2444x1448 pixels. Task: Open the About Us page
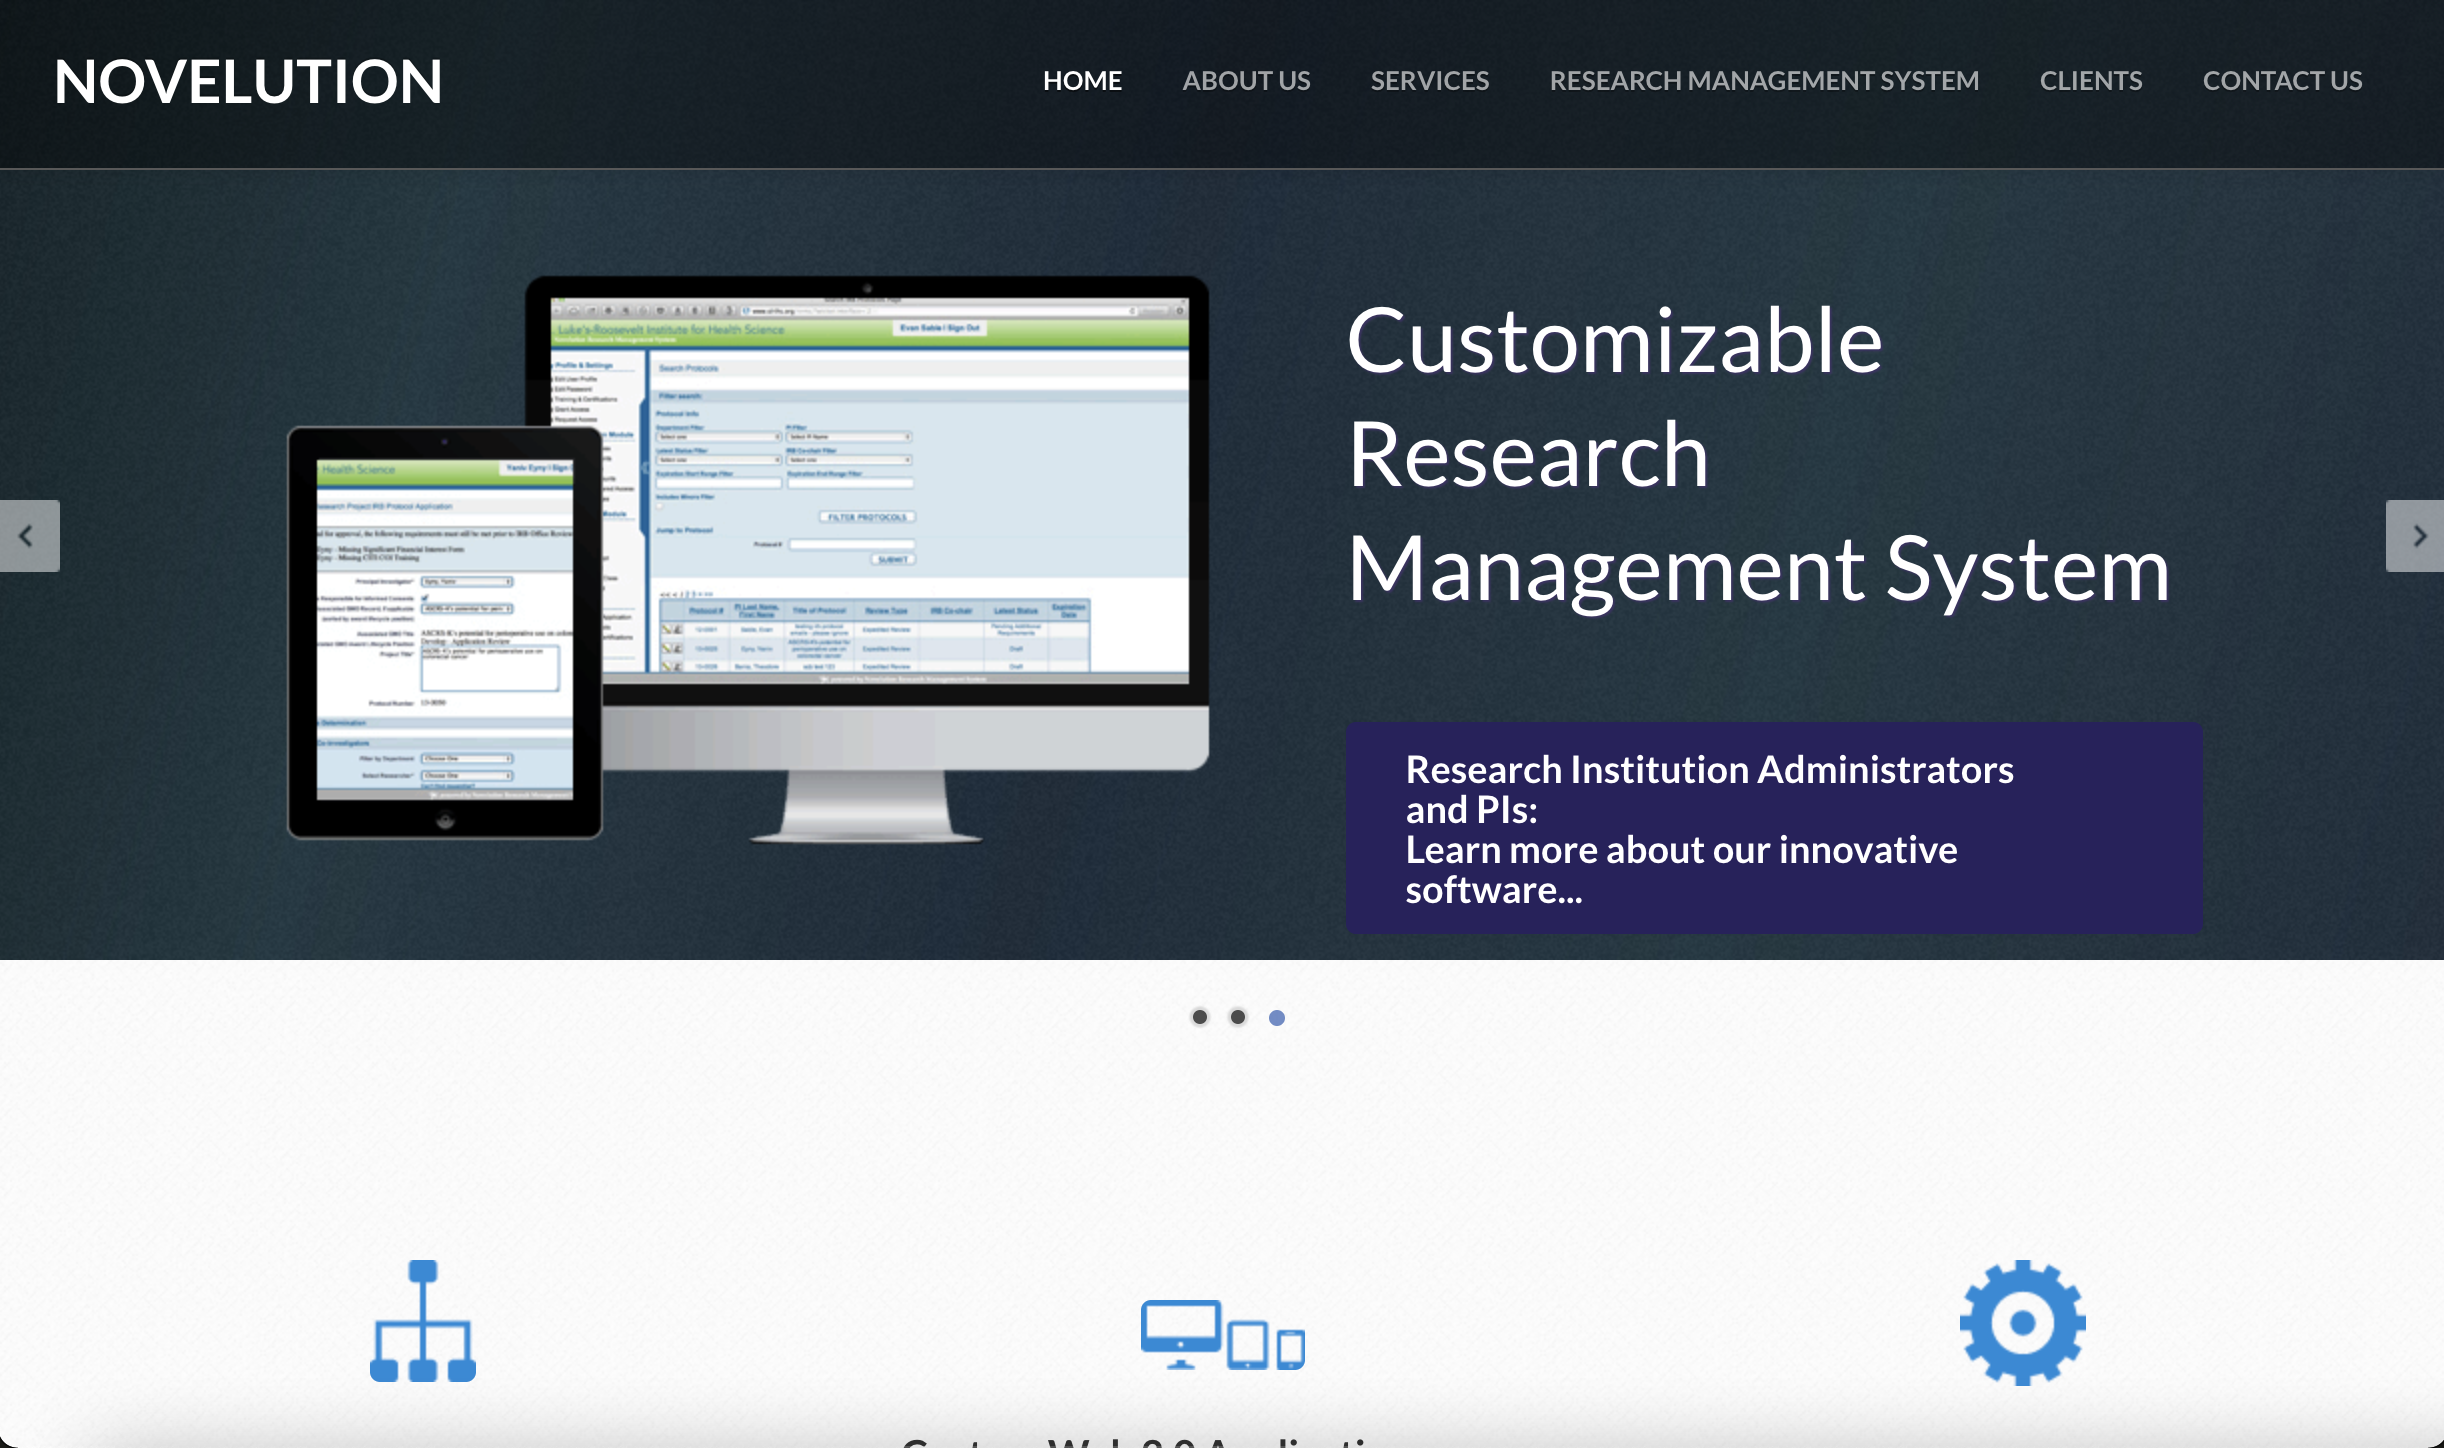pos(1246,81)
